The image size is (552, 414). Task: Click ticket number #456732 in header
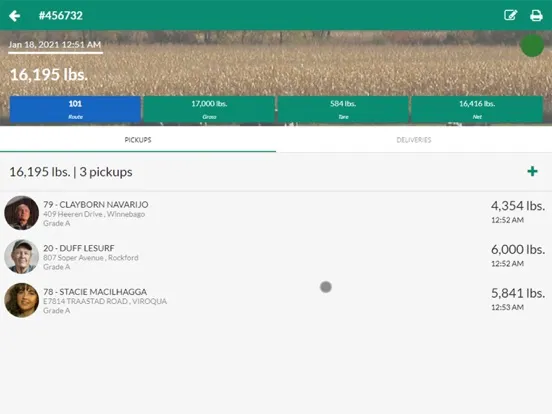pyautogui.click(x=61, y=15)
